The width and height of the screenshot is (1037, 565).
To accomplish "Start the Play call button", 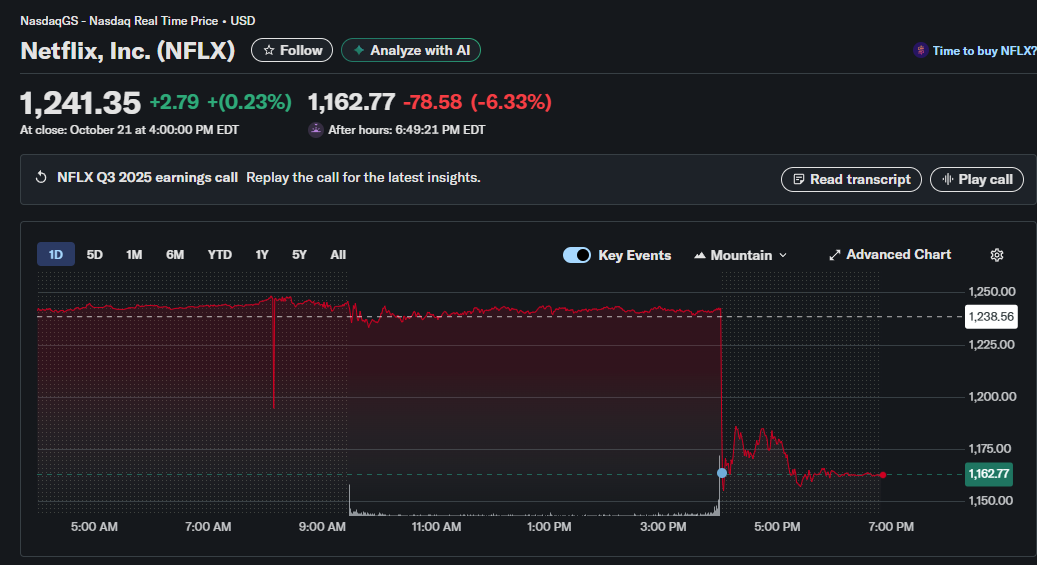I will pos(977,179).
